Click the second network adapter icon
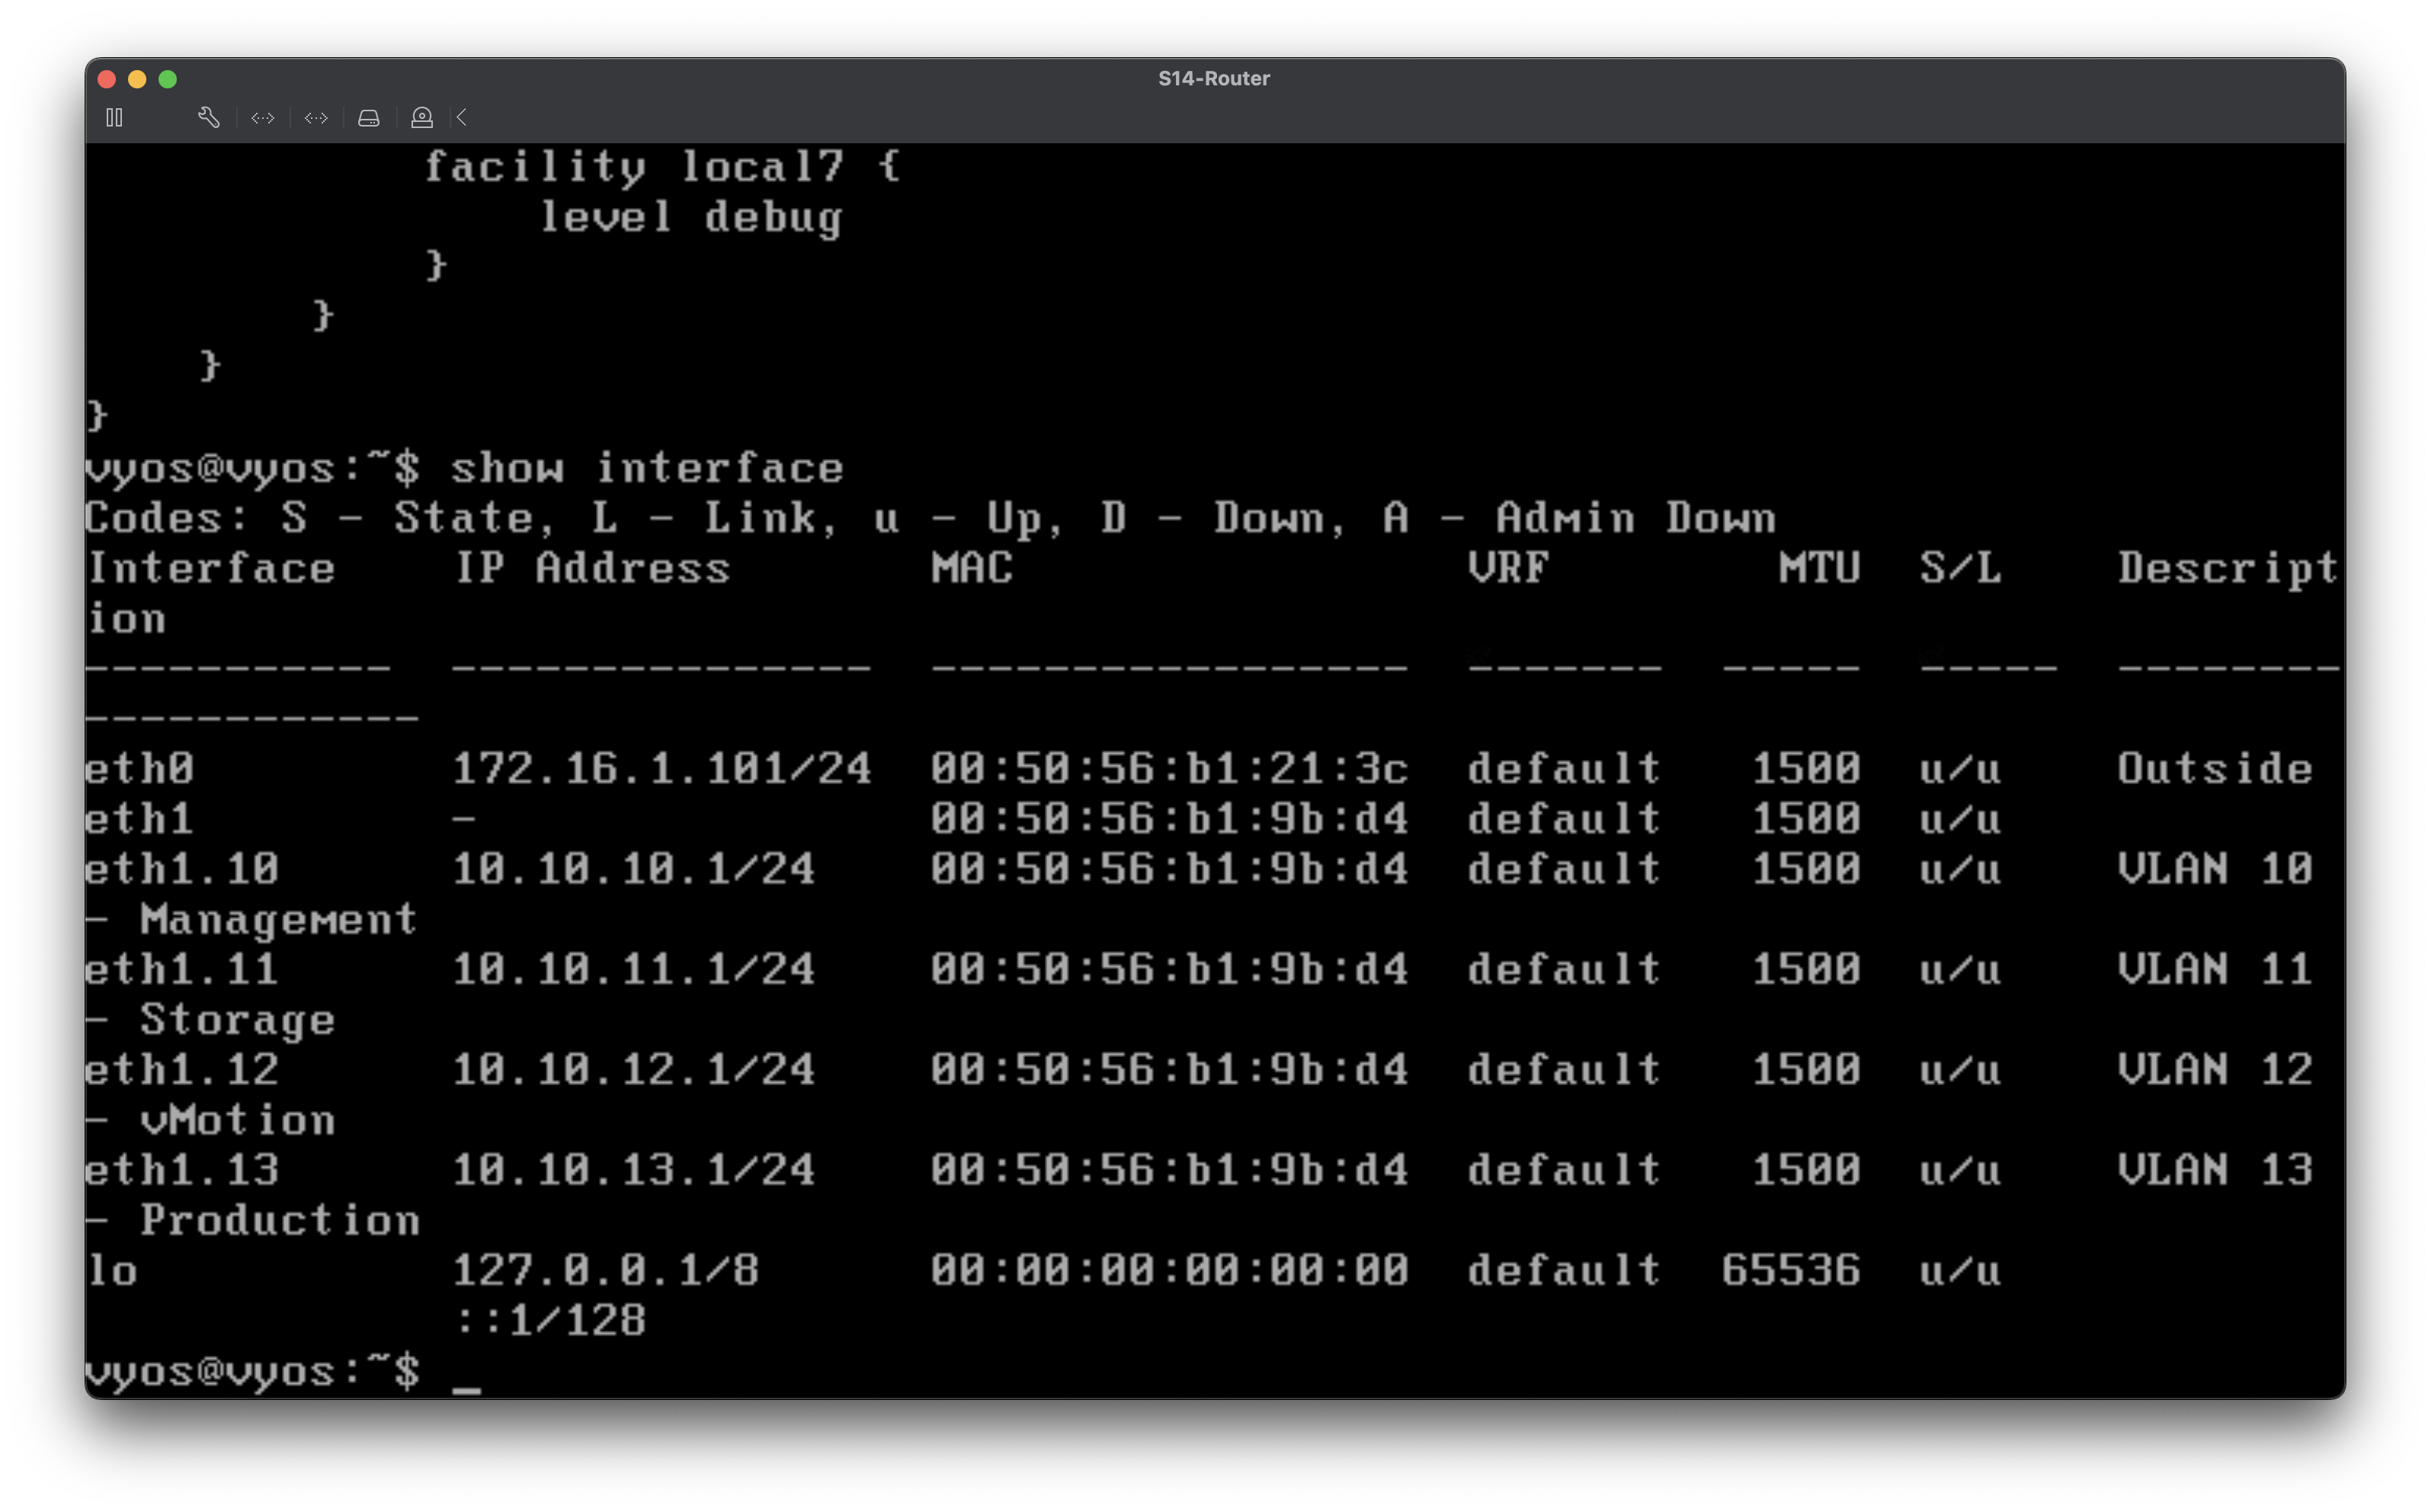Viewport: 2431px width, 1512px height. (316, 118)
